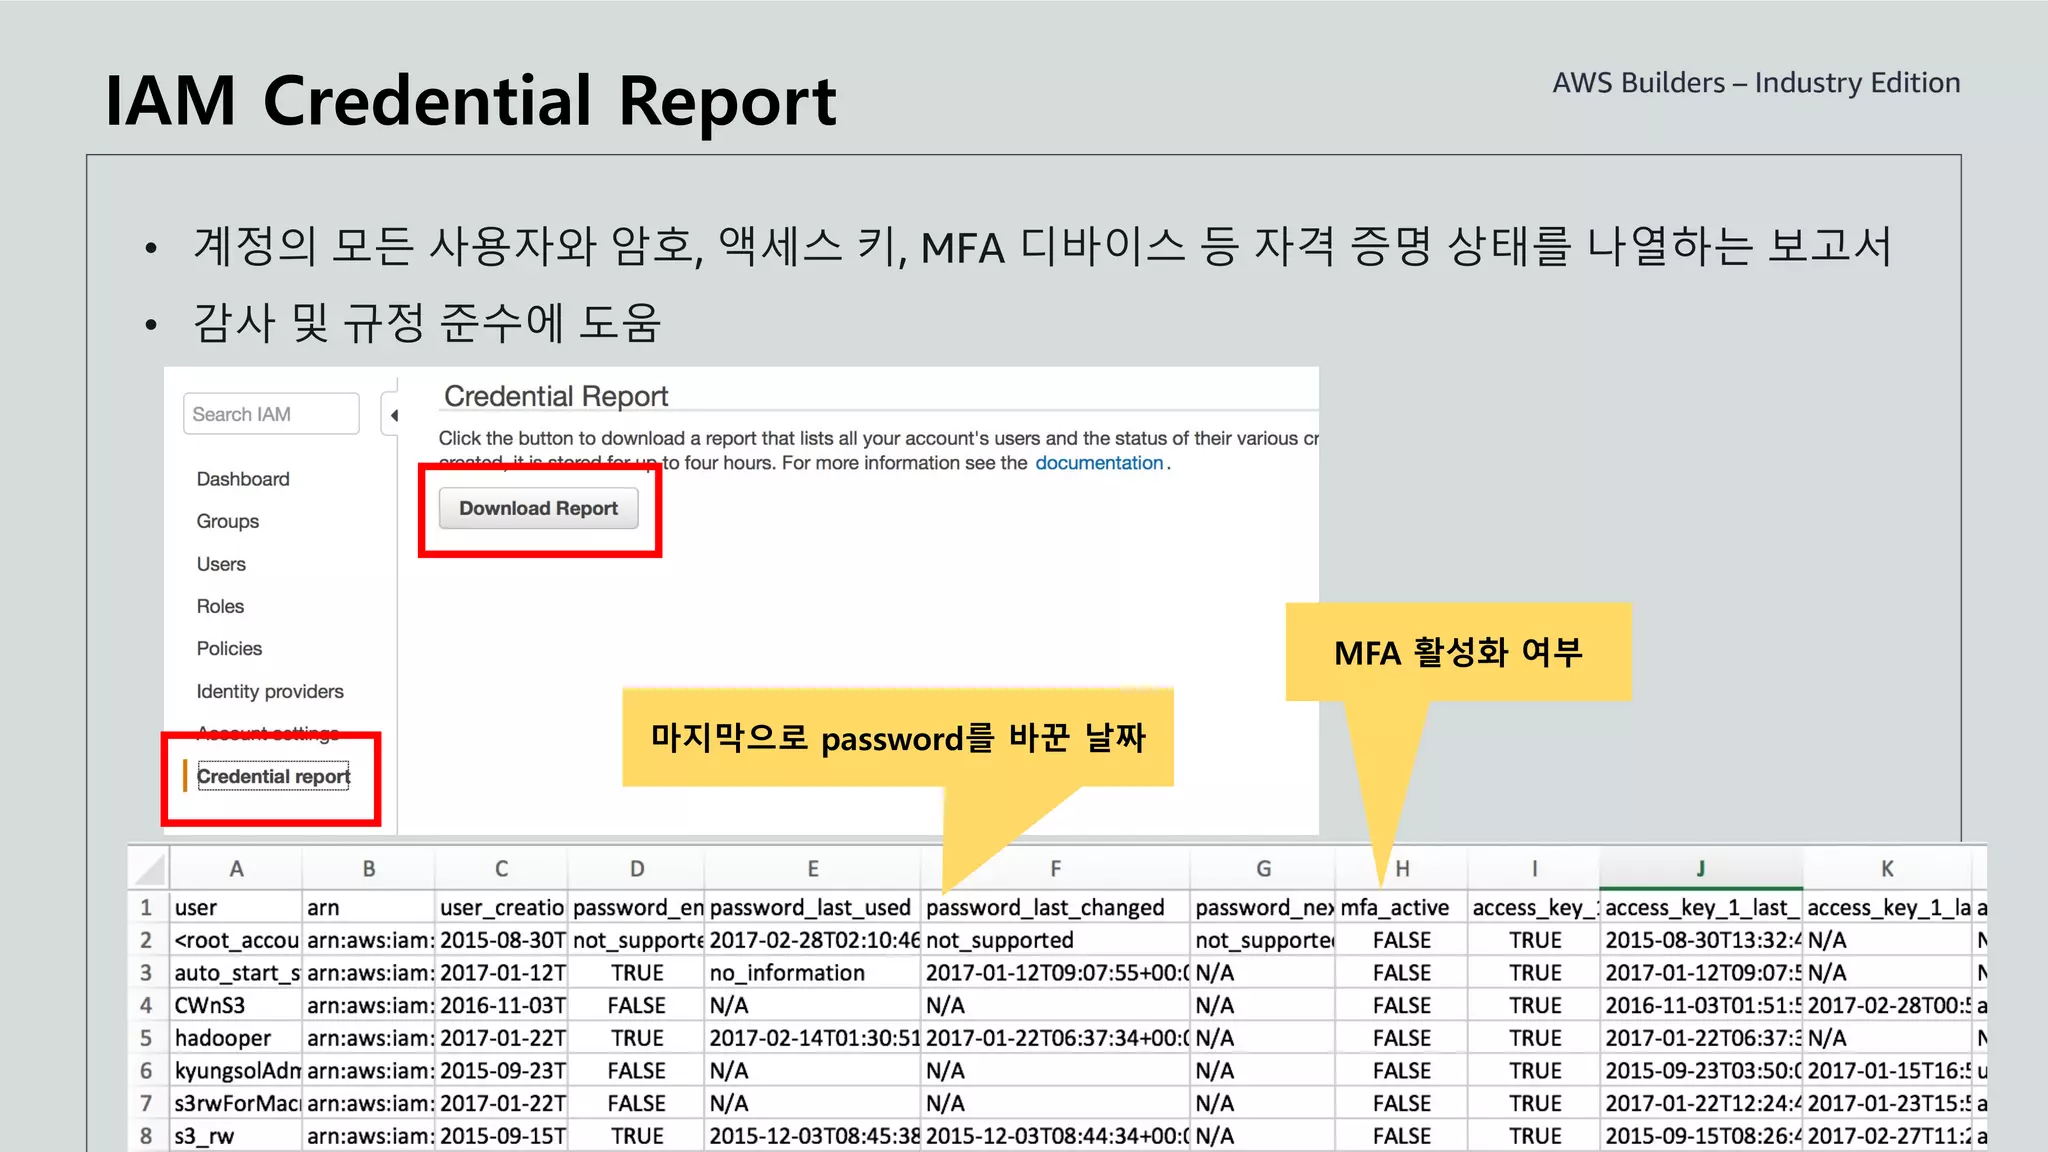Select column J header

1701,869
